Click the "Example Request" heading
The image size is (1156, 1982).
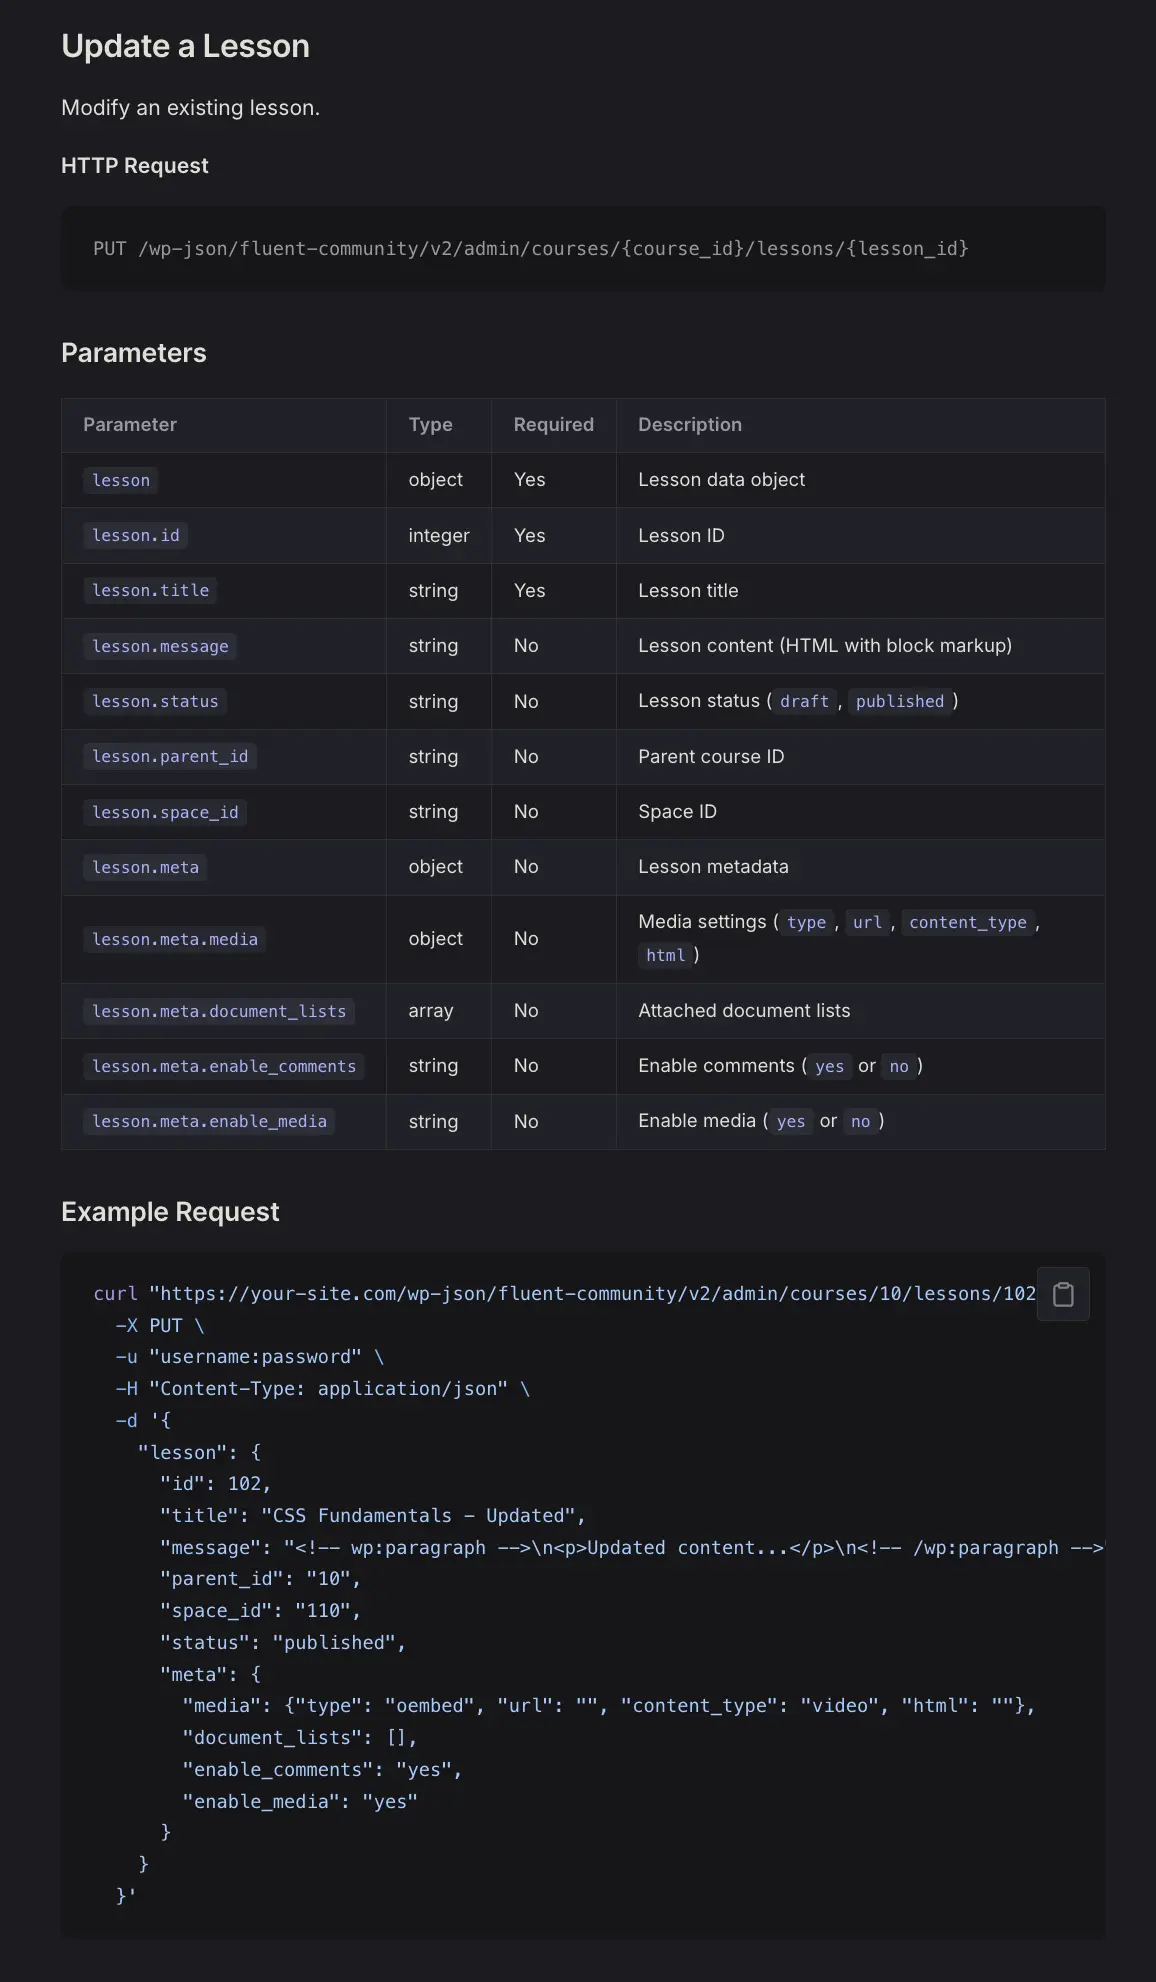pyautogui.click(x=170, y=1212)
